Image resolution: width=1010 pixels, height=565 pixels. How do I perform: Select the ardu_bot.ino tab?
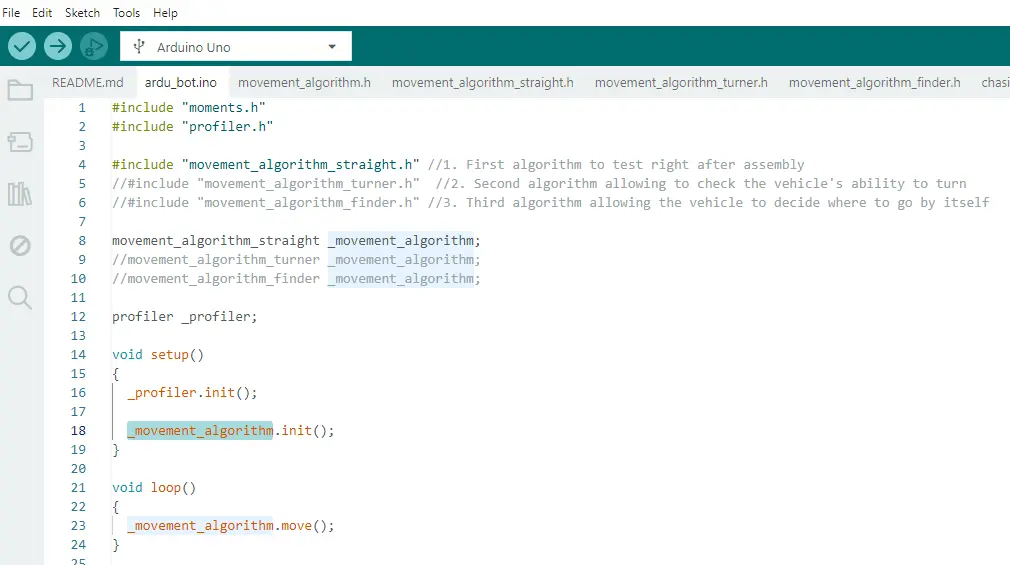pyautogui.click(x=180, y=82)
